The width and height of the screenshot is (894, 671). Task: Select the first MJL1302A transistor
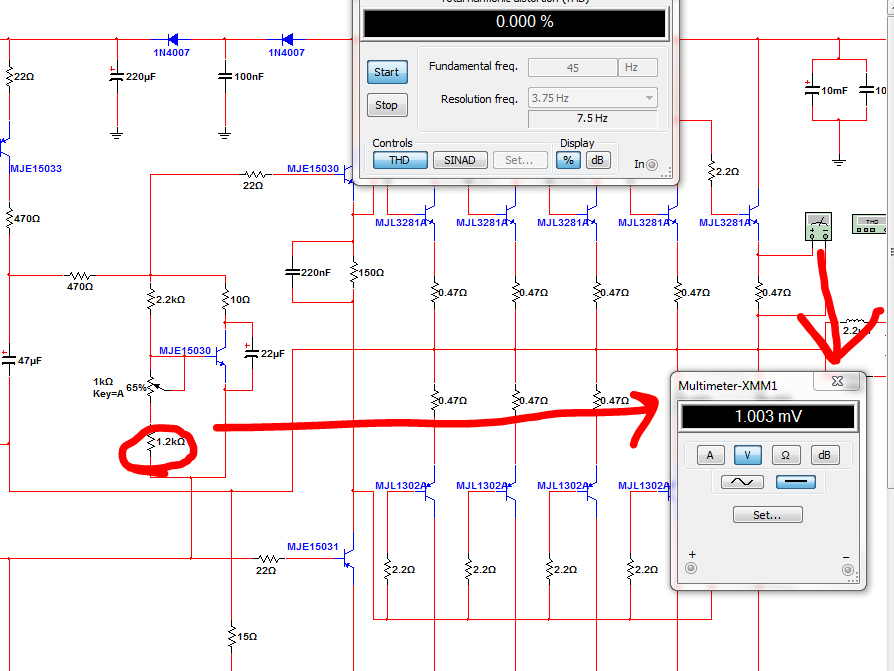click(430, 493)
